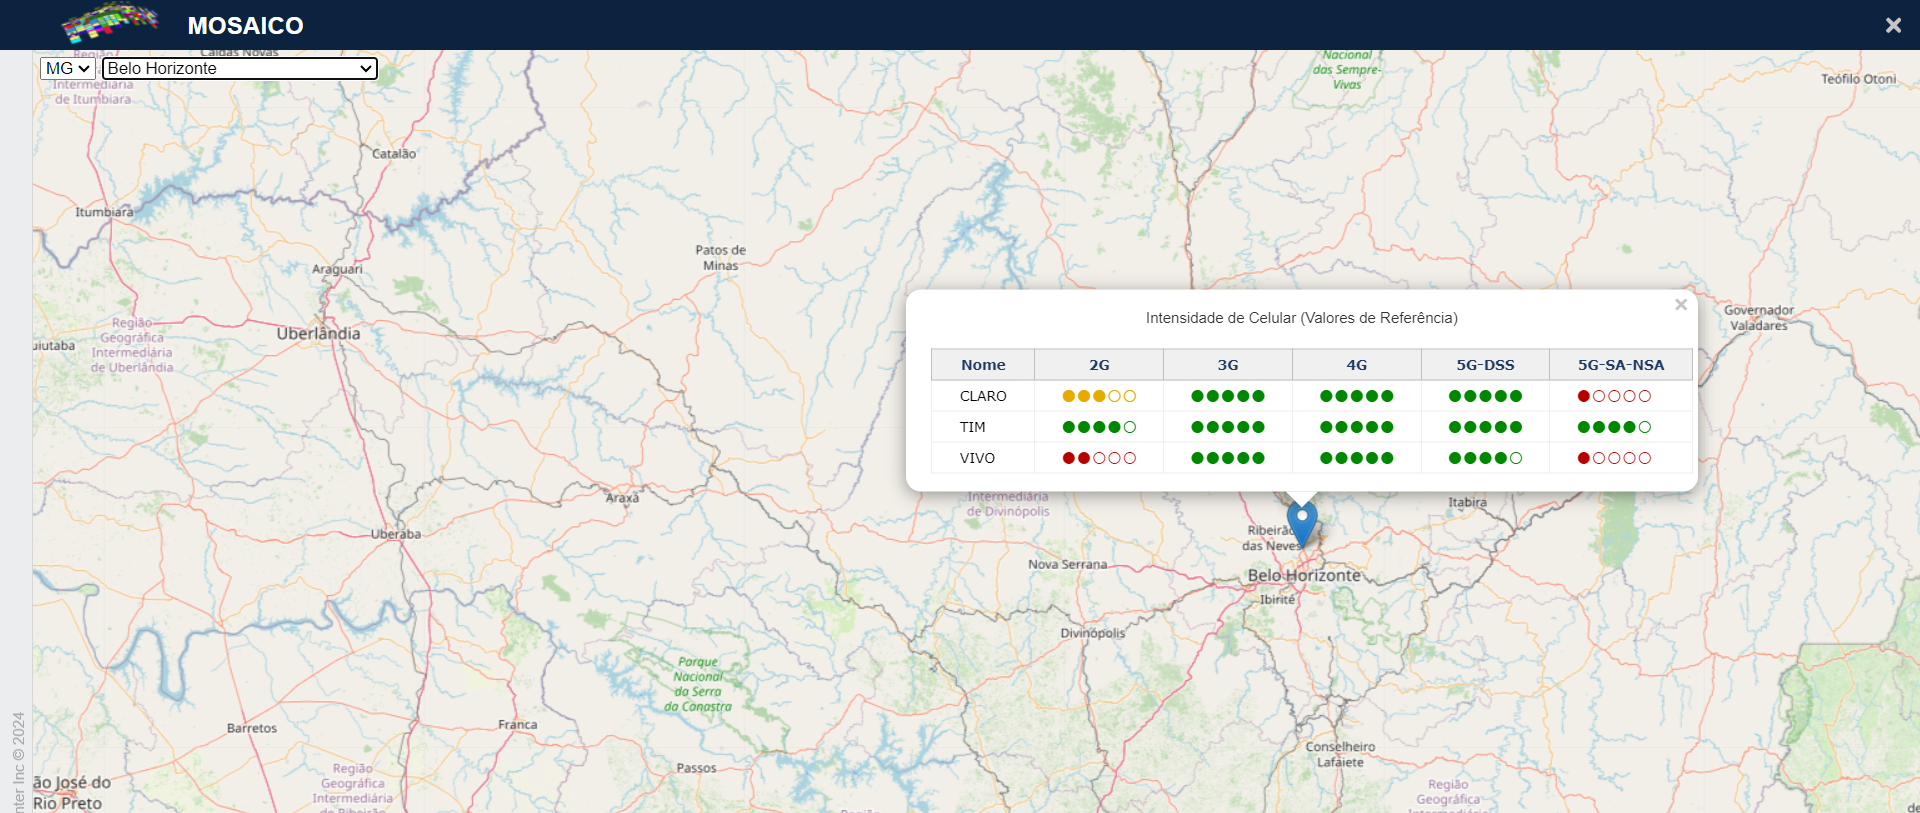
Task: Select the CLARO row name
Action: click(983, 396)
